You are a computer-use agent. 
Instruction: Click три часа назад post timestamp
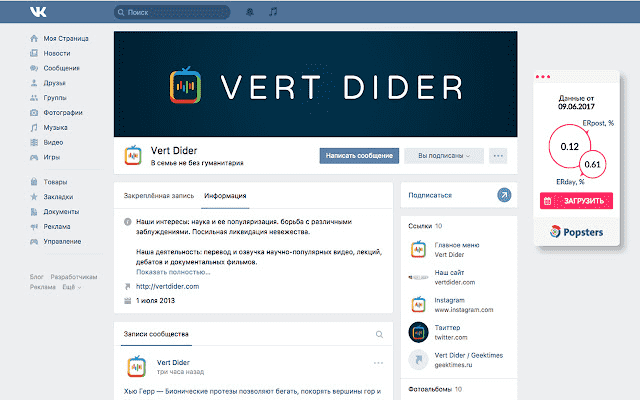[x=180, y=372]
